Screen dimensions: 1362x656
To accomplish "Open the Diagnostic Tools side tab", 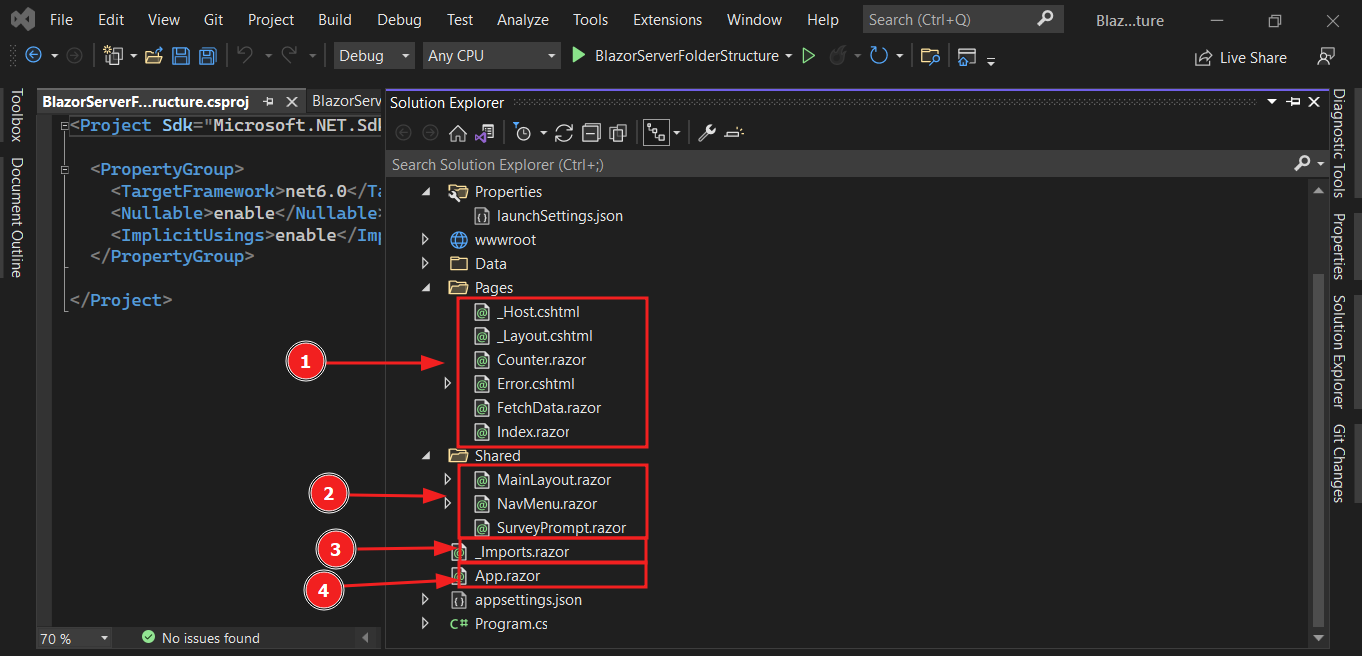I will pos(1339,143).
